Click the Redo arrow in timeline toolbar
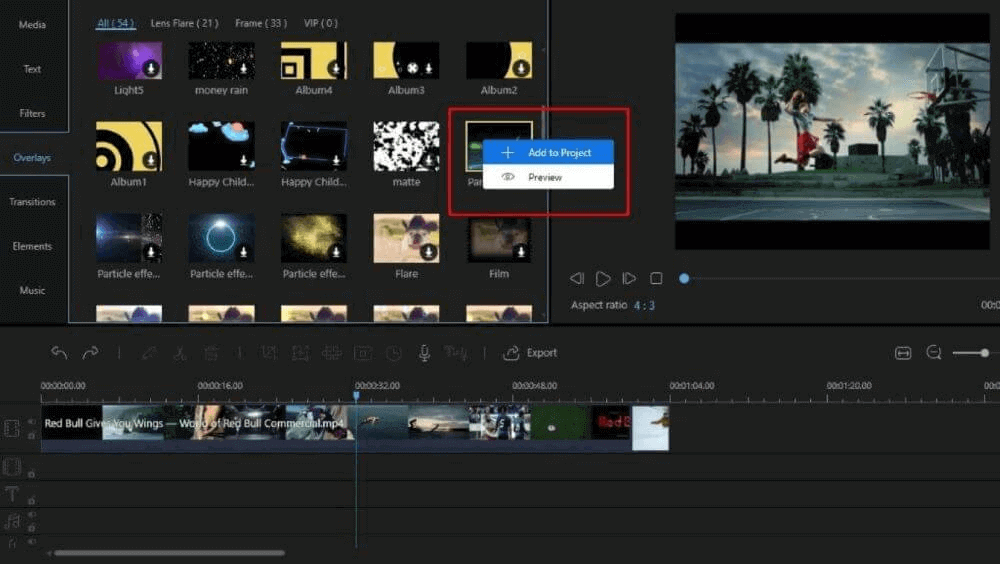1000x564 pixels. pyautogui.click(x=90, y=353)
